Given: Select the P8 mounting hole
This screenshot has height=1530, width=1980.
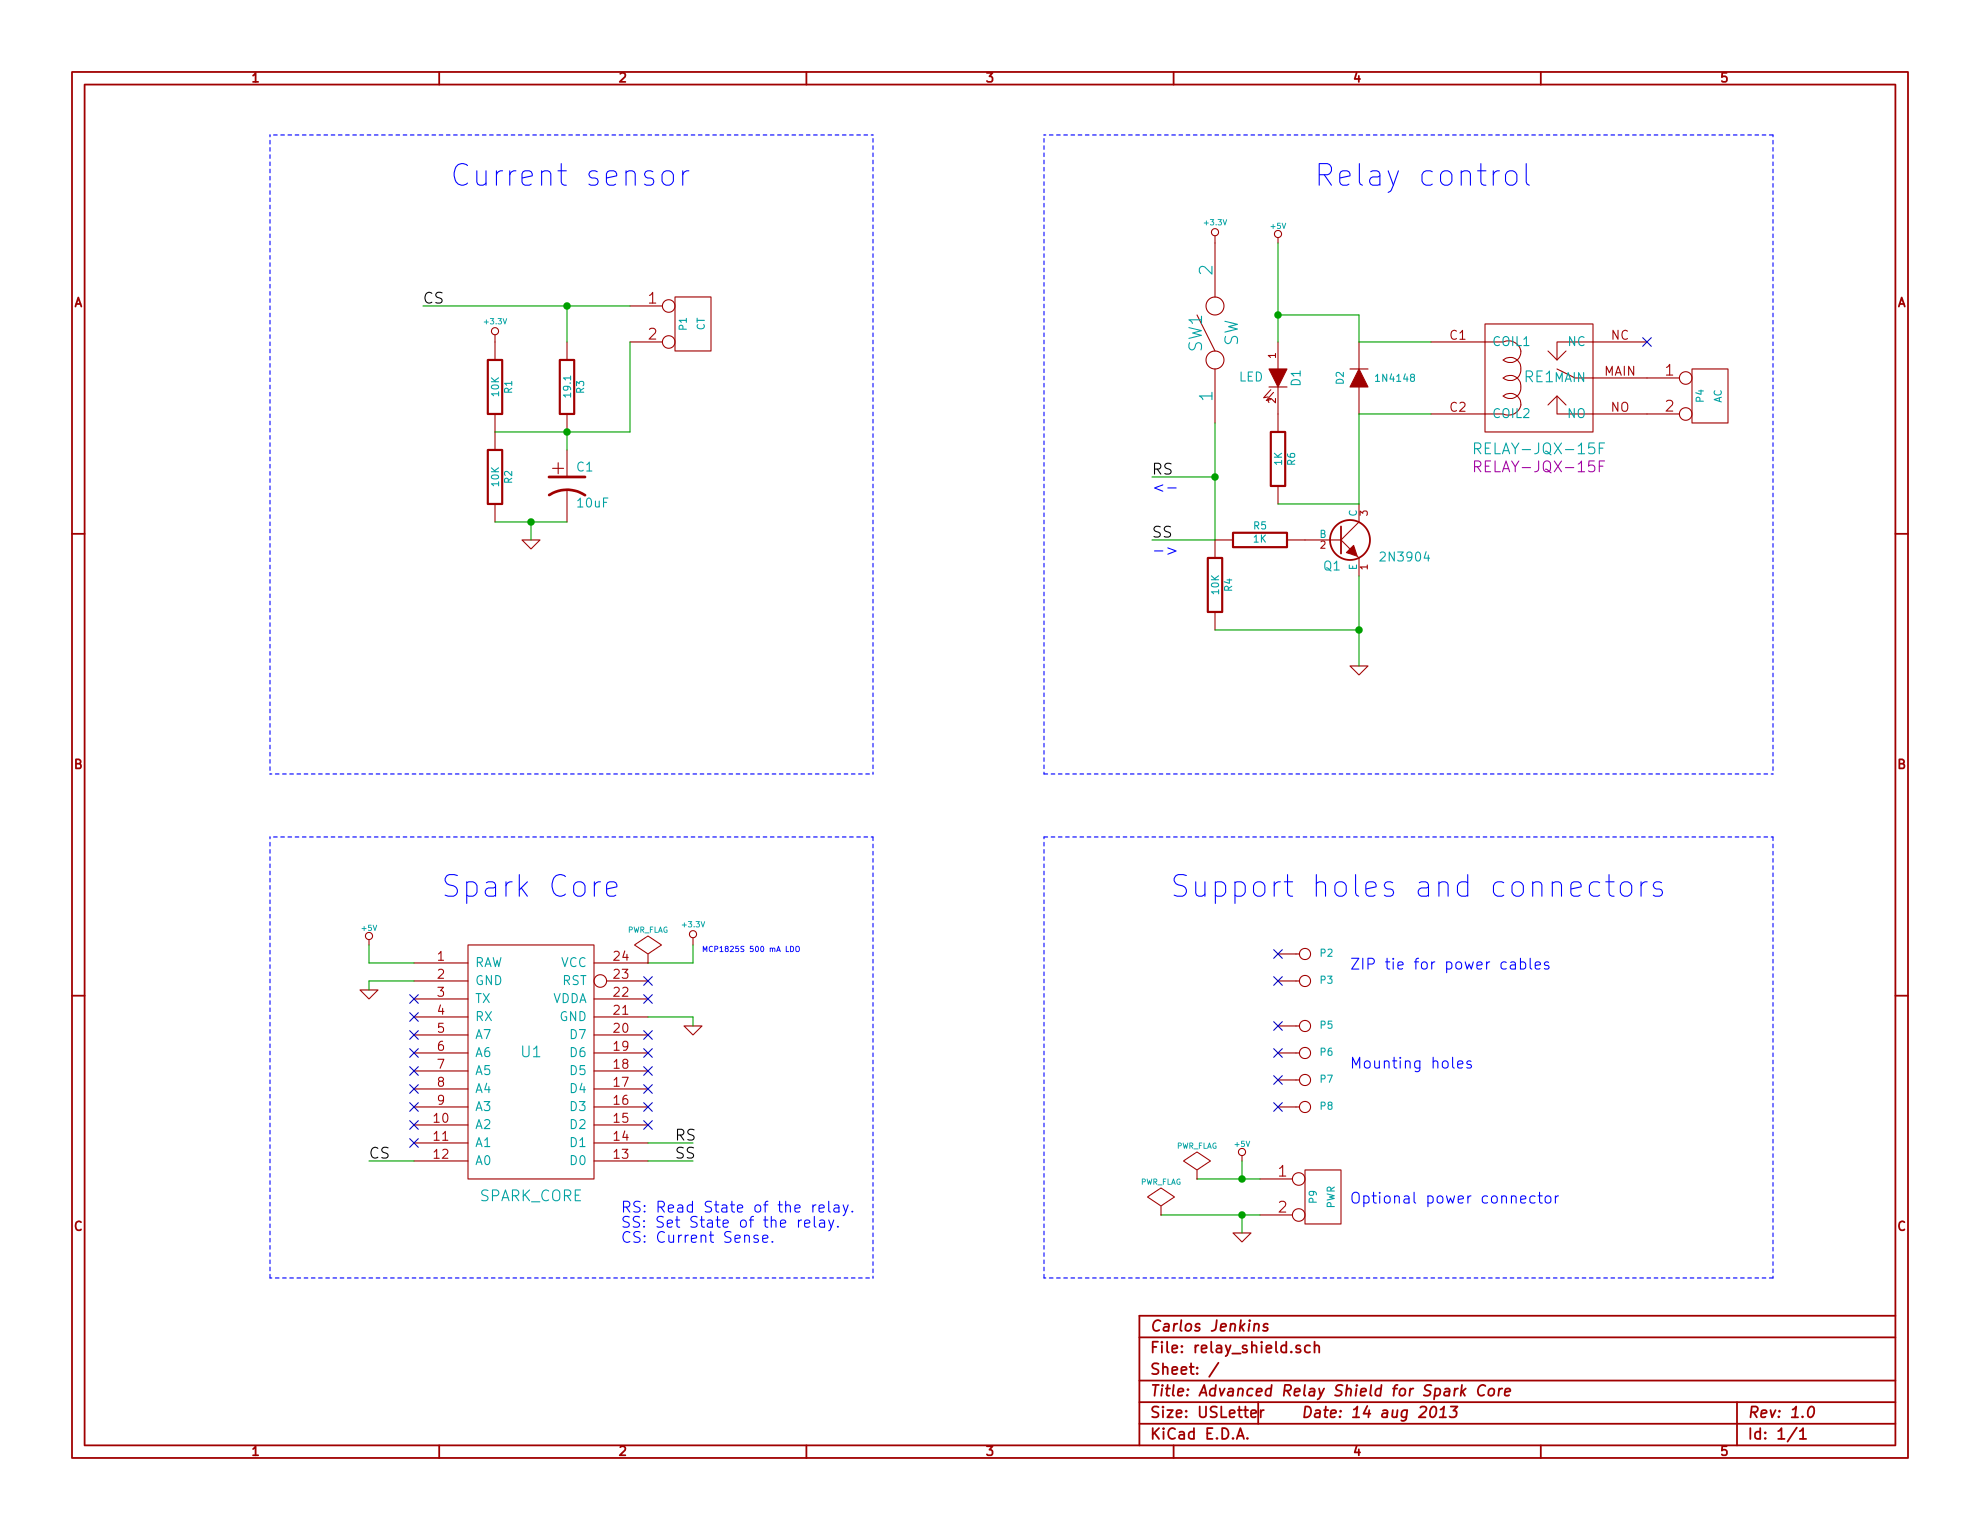Looking at the screenshot, I should 1304,1107.
